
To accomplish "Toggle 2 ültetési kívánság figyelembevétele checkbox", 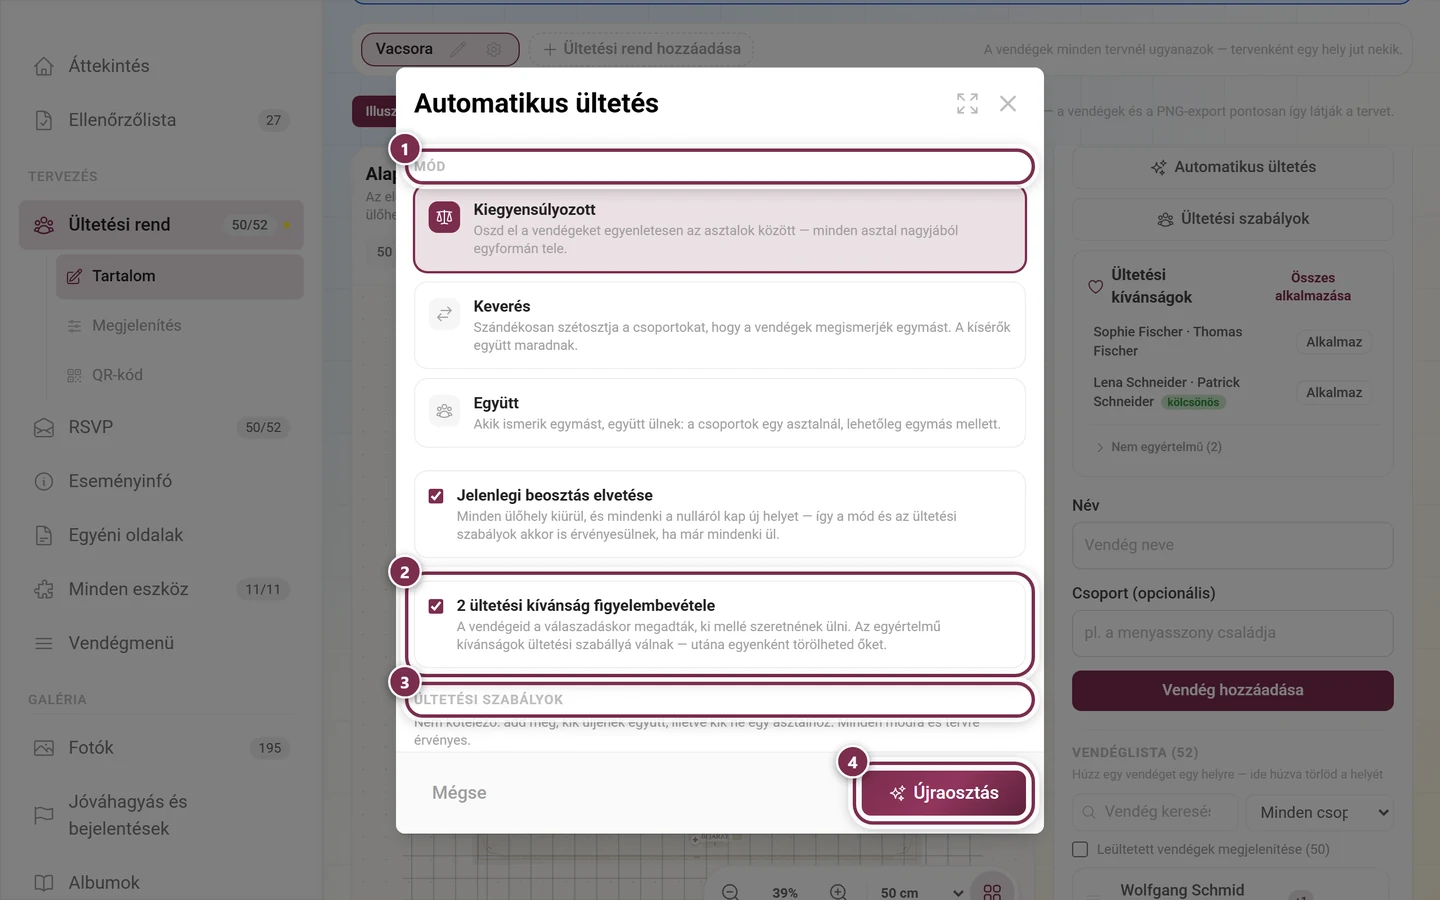I will 436,606.
